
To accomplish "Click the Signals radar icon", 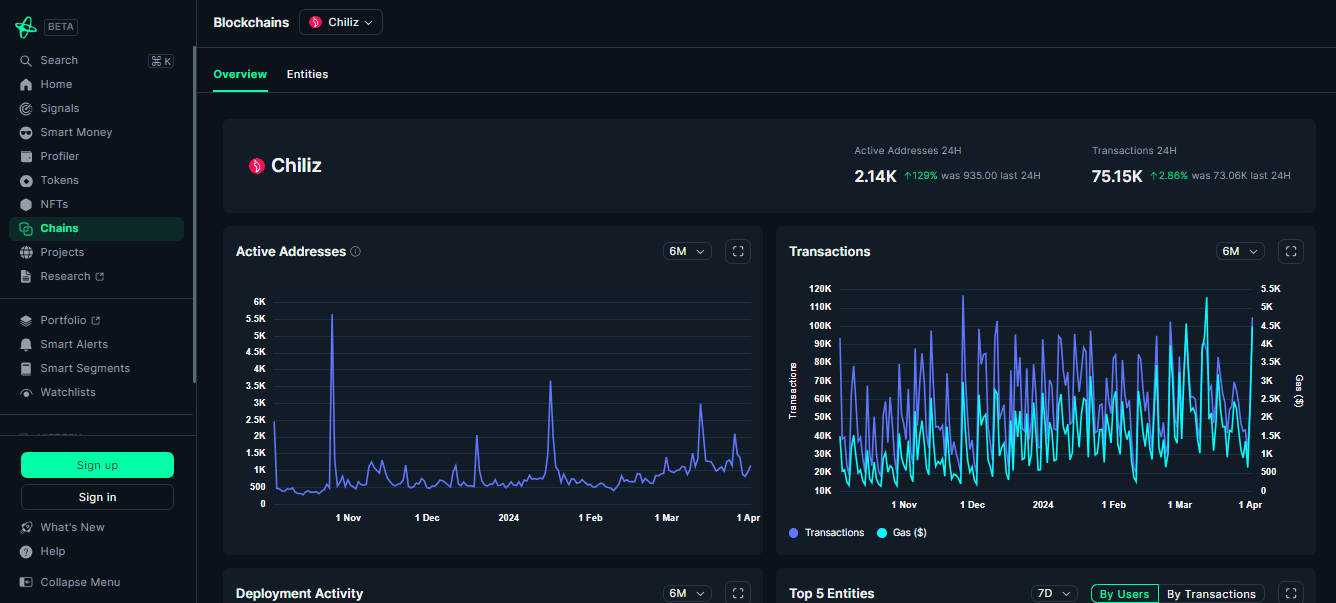I will (26, 109).
